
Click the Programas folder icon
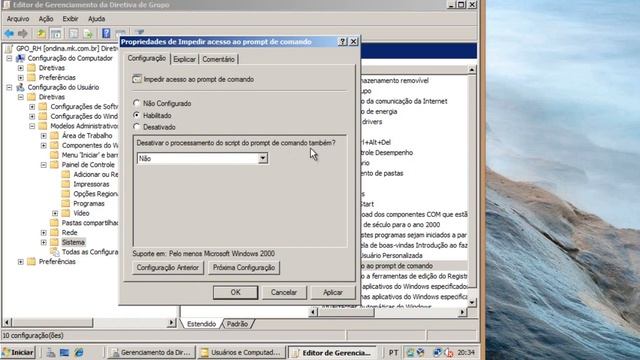pos(66,203)
